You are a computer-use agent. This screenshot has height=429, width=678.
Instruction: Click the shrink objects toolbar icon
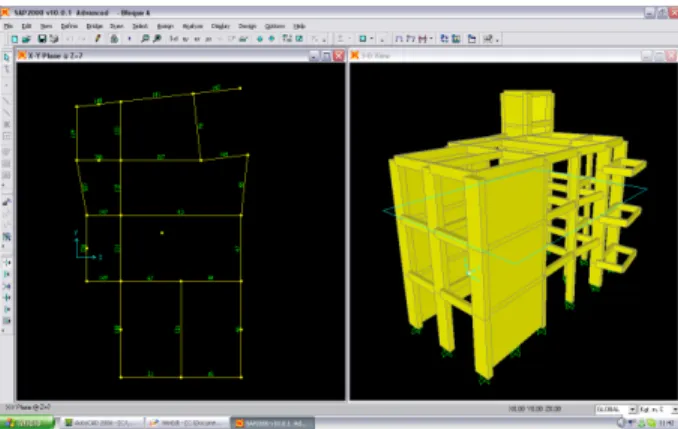pos(287,39)
